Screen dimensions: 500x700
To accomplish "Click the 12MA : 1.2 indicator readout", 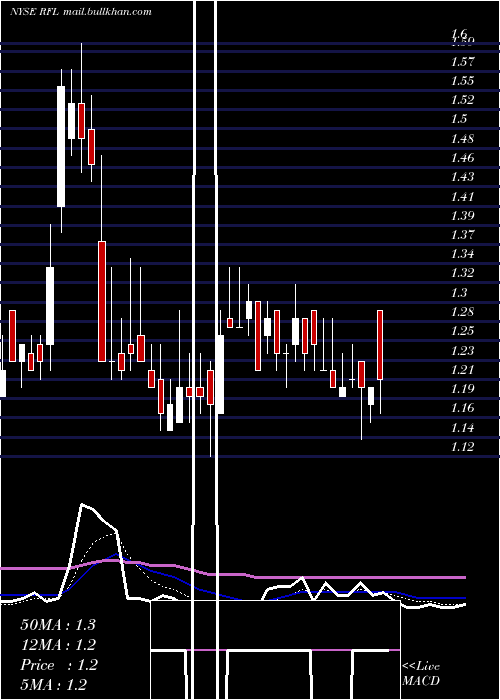I will pyautogui.click(x=58, y=645).
